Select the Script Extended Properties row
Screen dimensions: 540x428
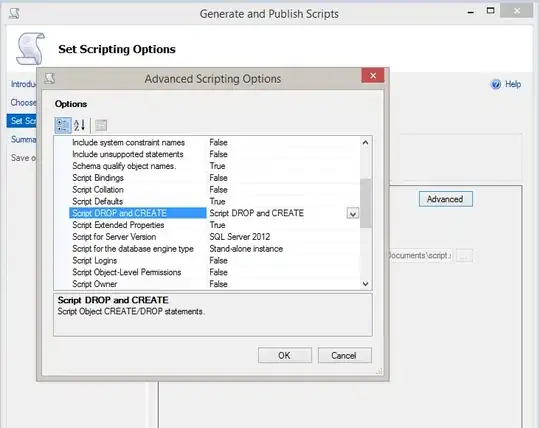[x=214, y=225]
